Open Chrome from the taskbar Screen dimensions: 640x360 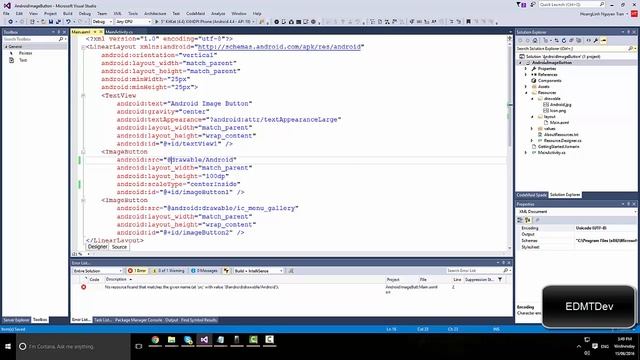(155, 340)
